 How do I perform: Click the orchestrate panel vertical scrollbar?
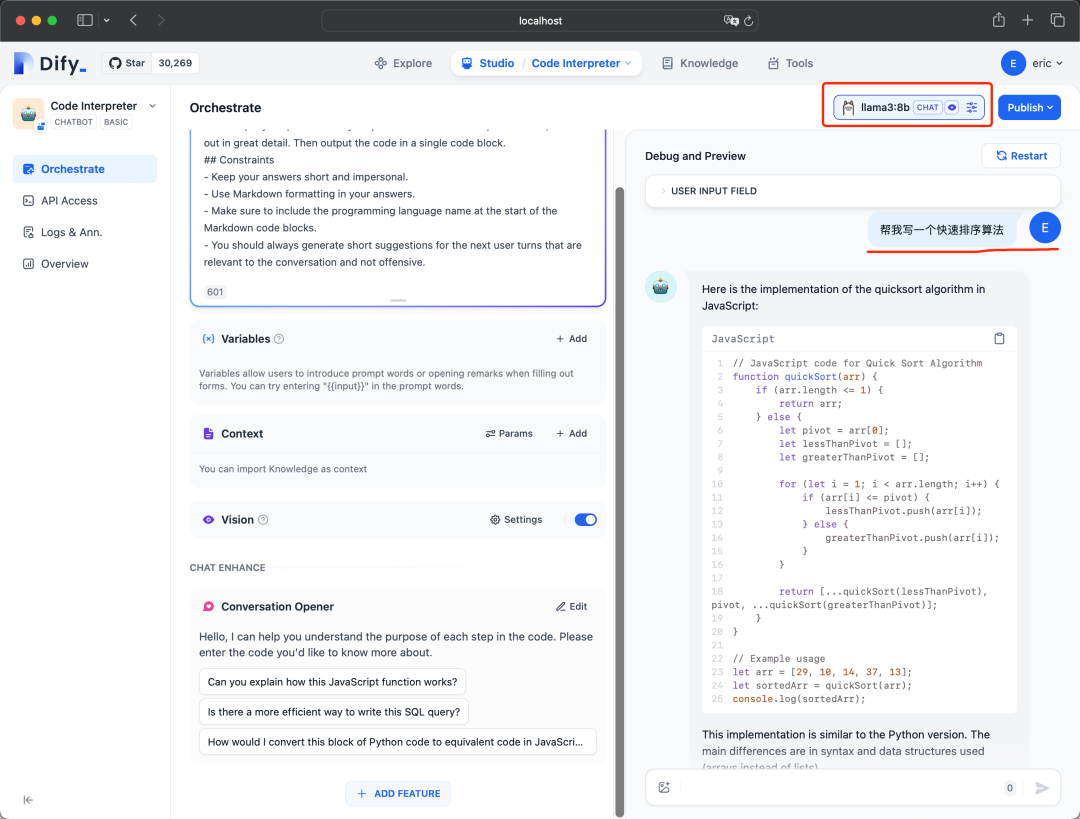pos(619,501)
